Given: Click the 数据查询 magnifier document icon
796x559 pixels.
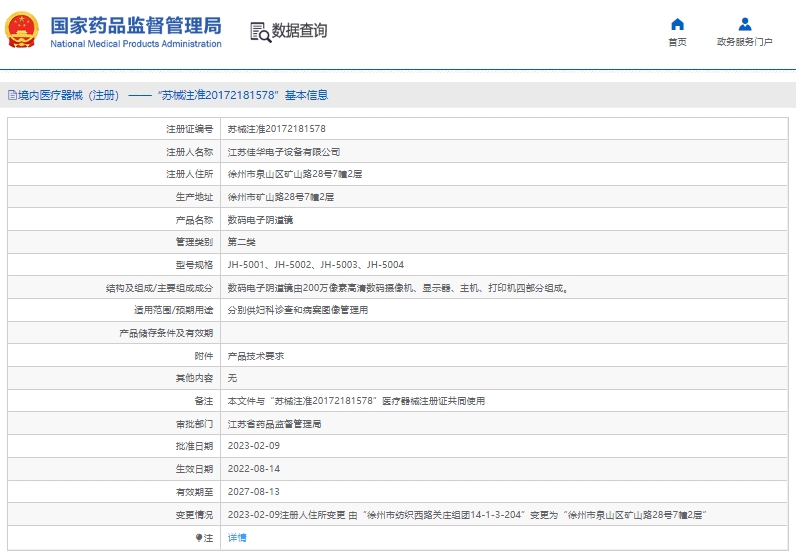Looking at the screenshot, I should 260,31.
